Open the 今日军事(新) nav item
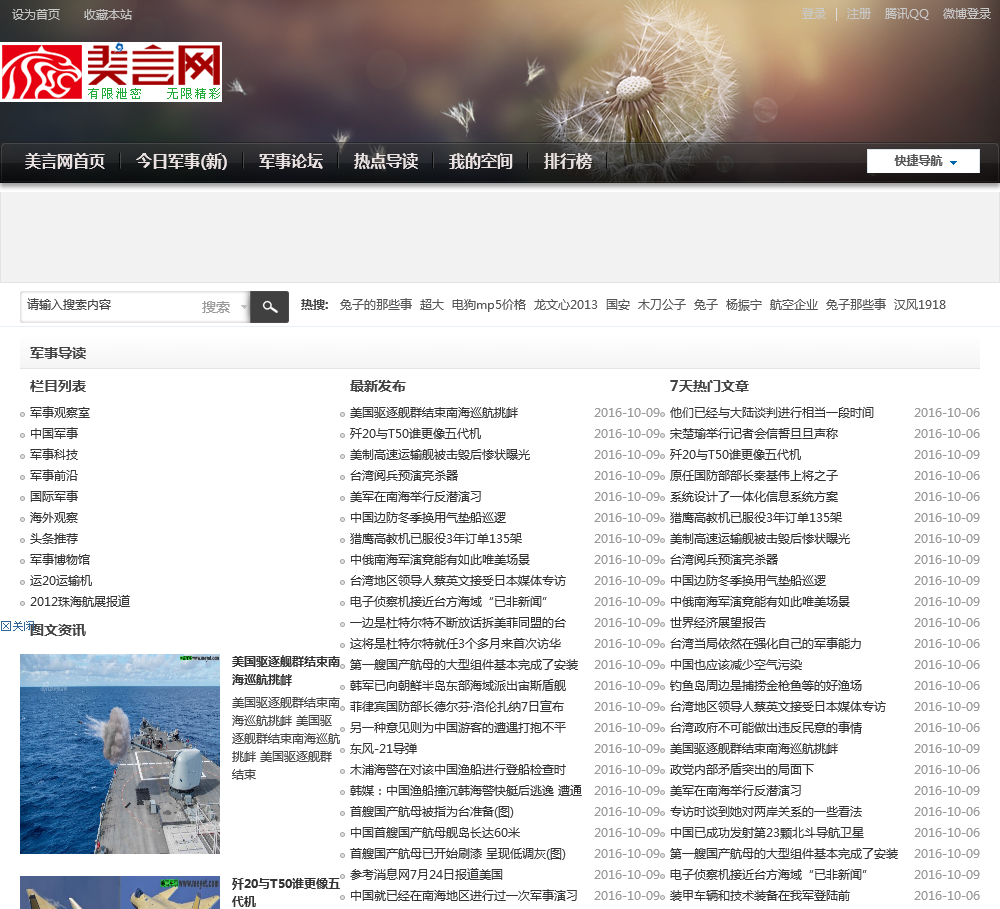Viewport: 1000px width, 909px height. pyautogui.click(x=182, y=161)
